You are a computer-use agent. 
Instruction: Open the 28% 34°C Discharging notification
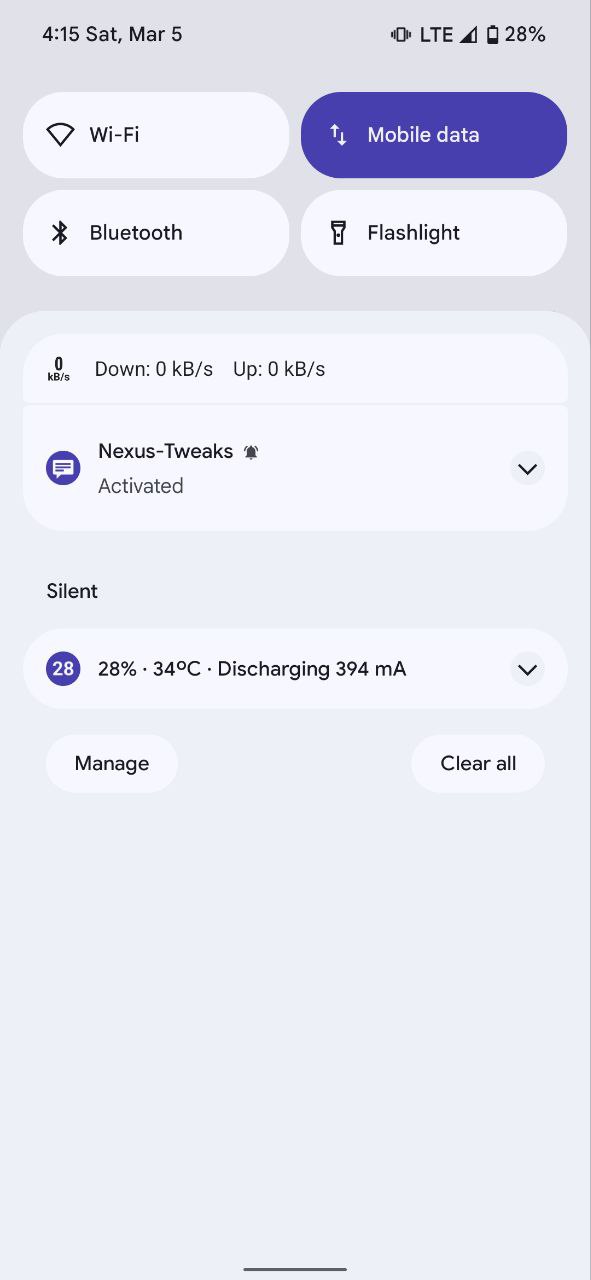[295, 669]
